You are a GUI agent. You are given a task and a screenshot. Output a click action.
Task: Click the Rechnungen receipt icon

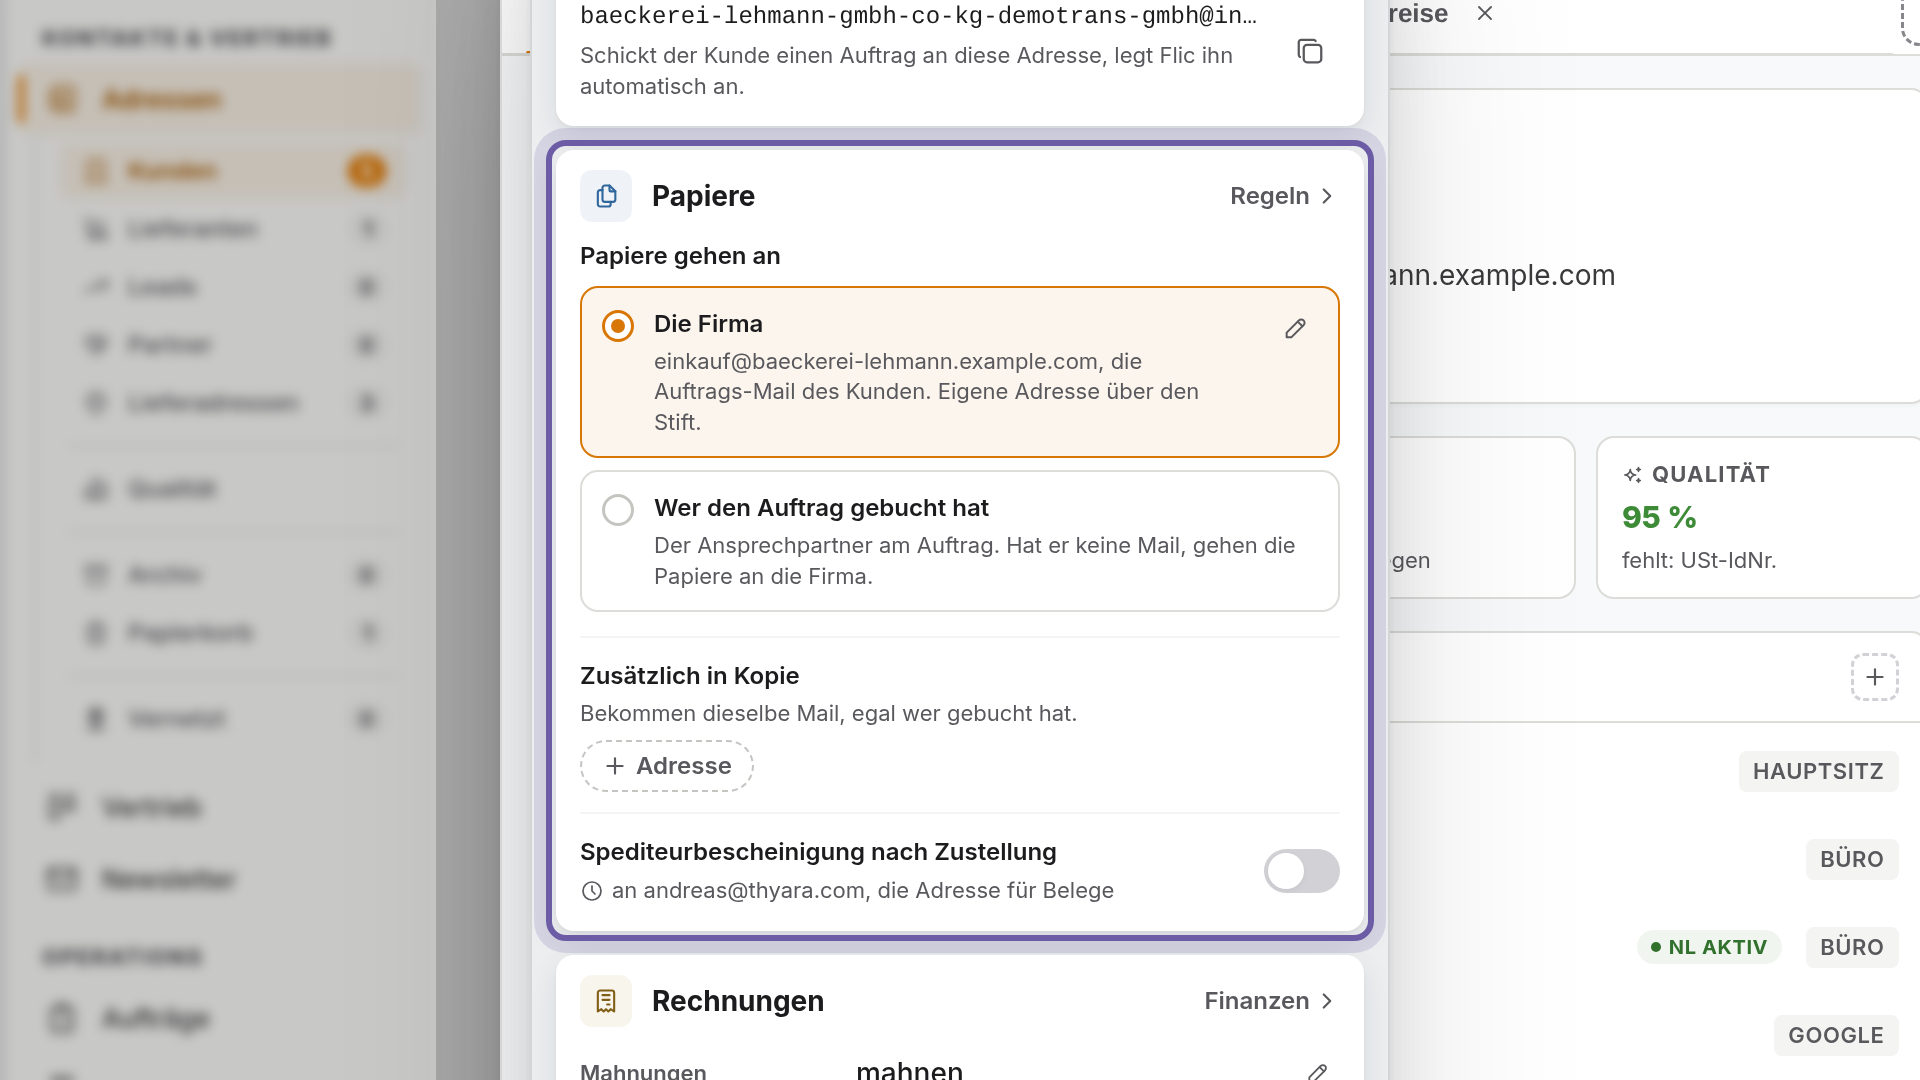tap(606, 1001)
